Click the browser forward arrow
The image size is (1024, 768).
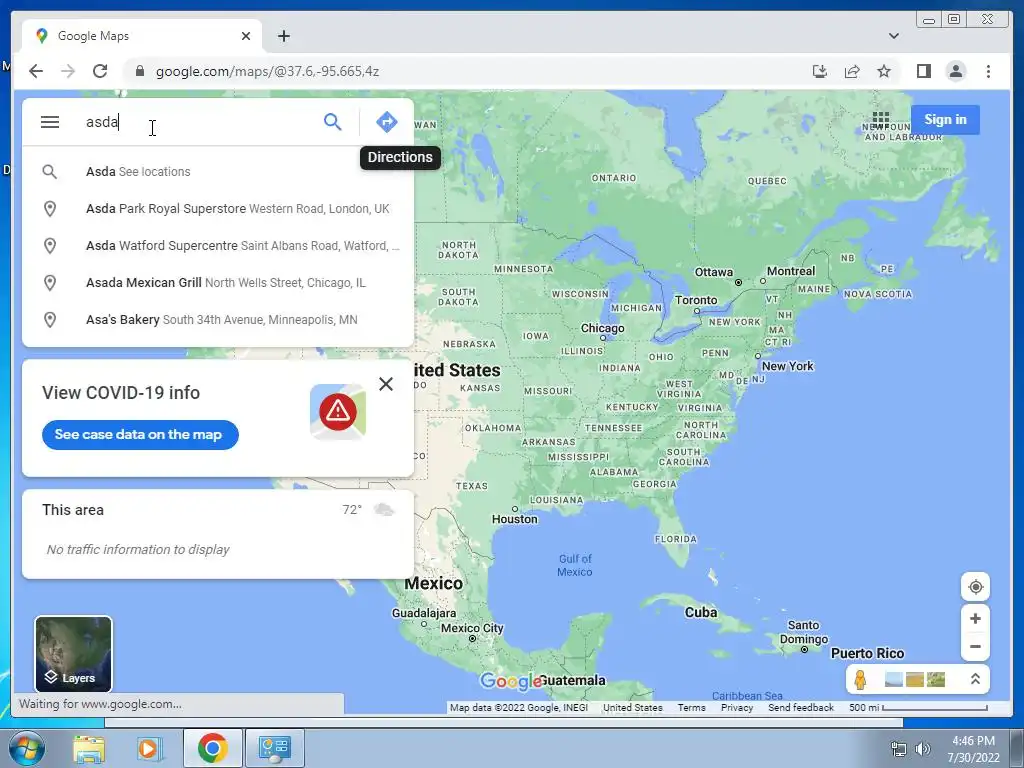point(68,71)
